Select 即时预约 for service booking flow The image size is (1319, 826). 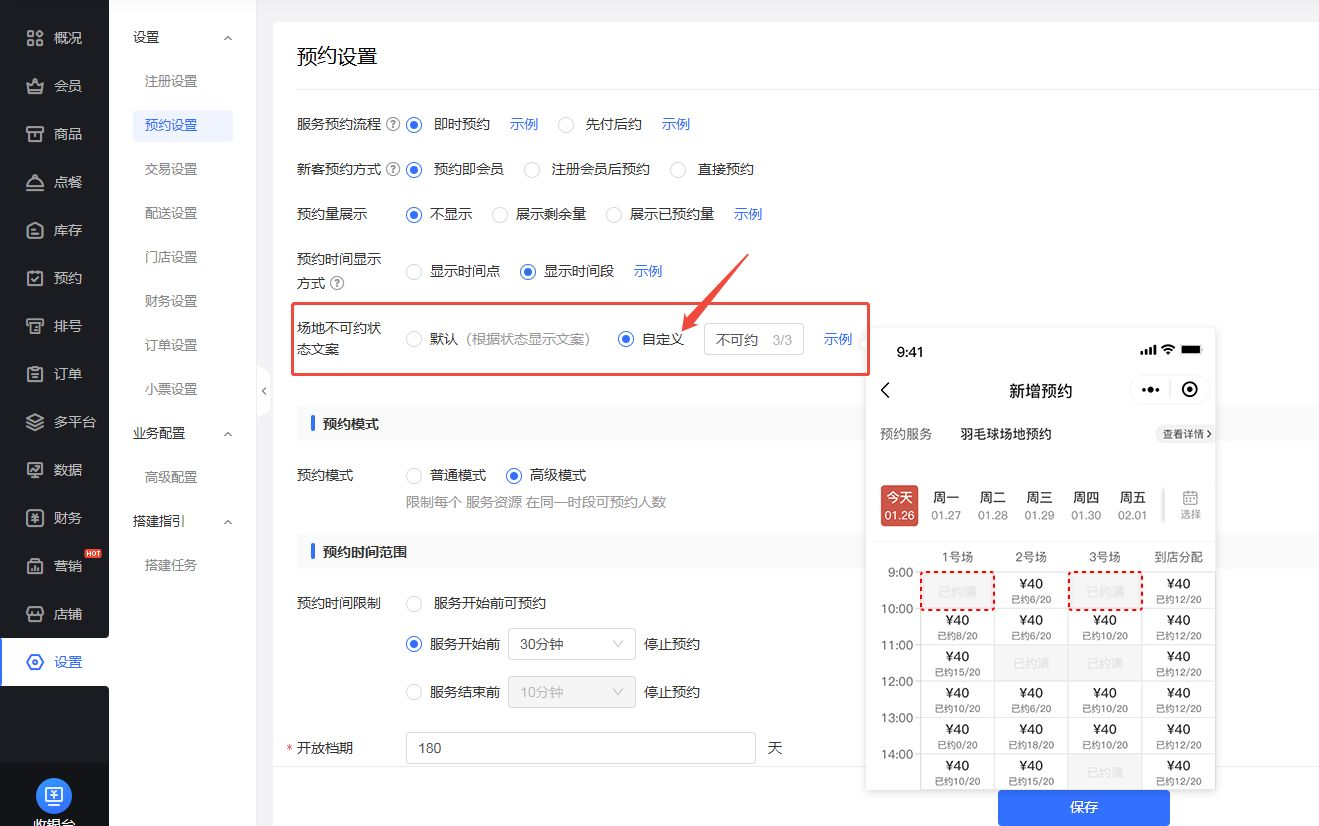pos(414,124)
